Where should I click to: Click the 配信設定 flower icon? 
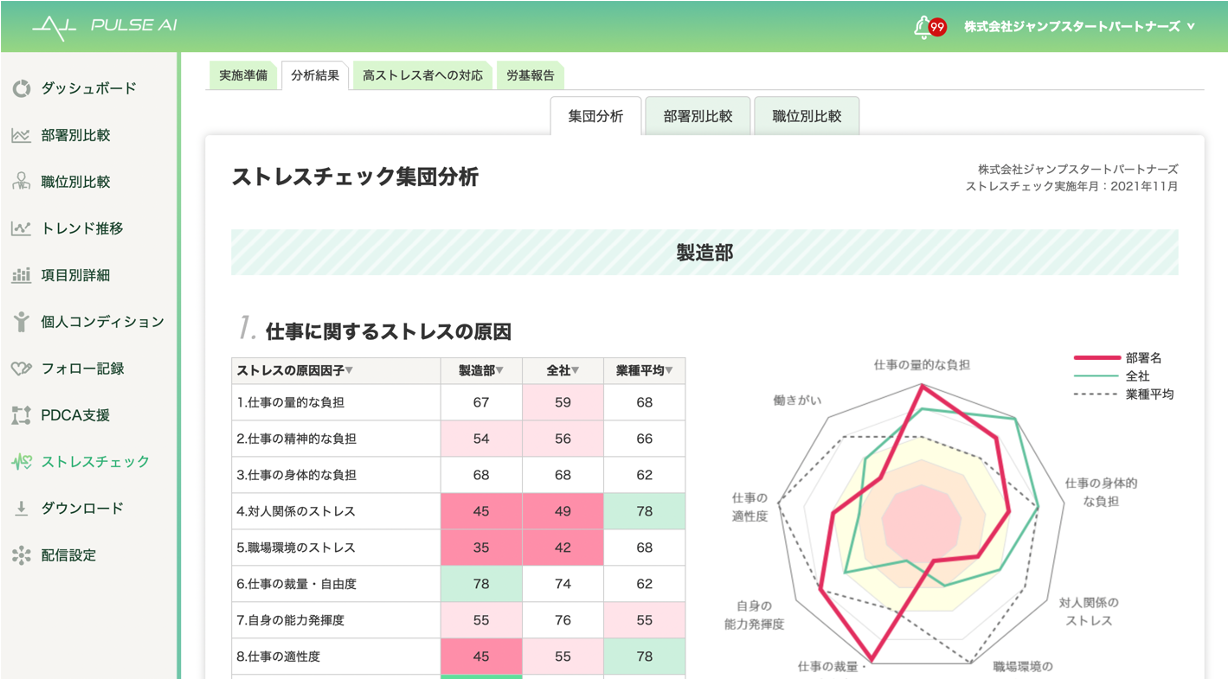21,555
